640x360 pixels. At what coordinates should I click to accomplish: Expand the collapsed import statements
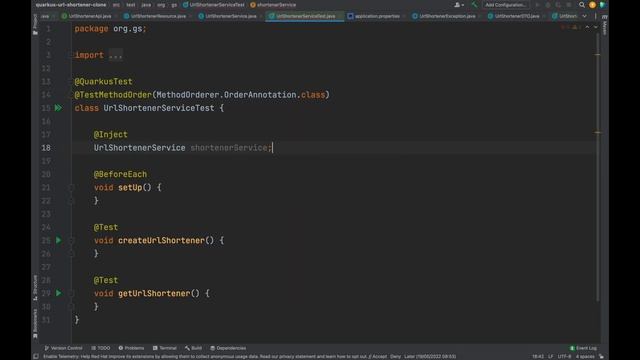(116, 55)
